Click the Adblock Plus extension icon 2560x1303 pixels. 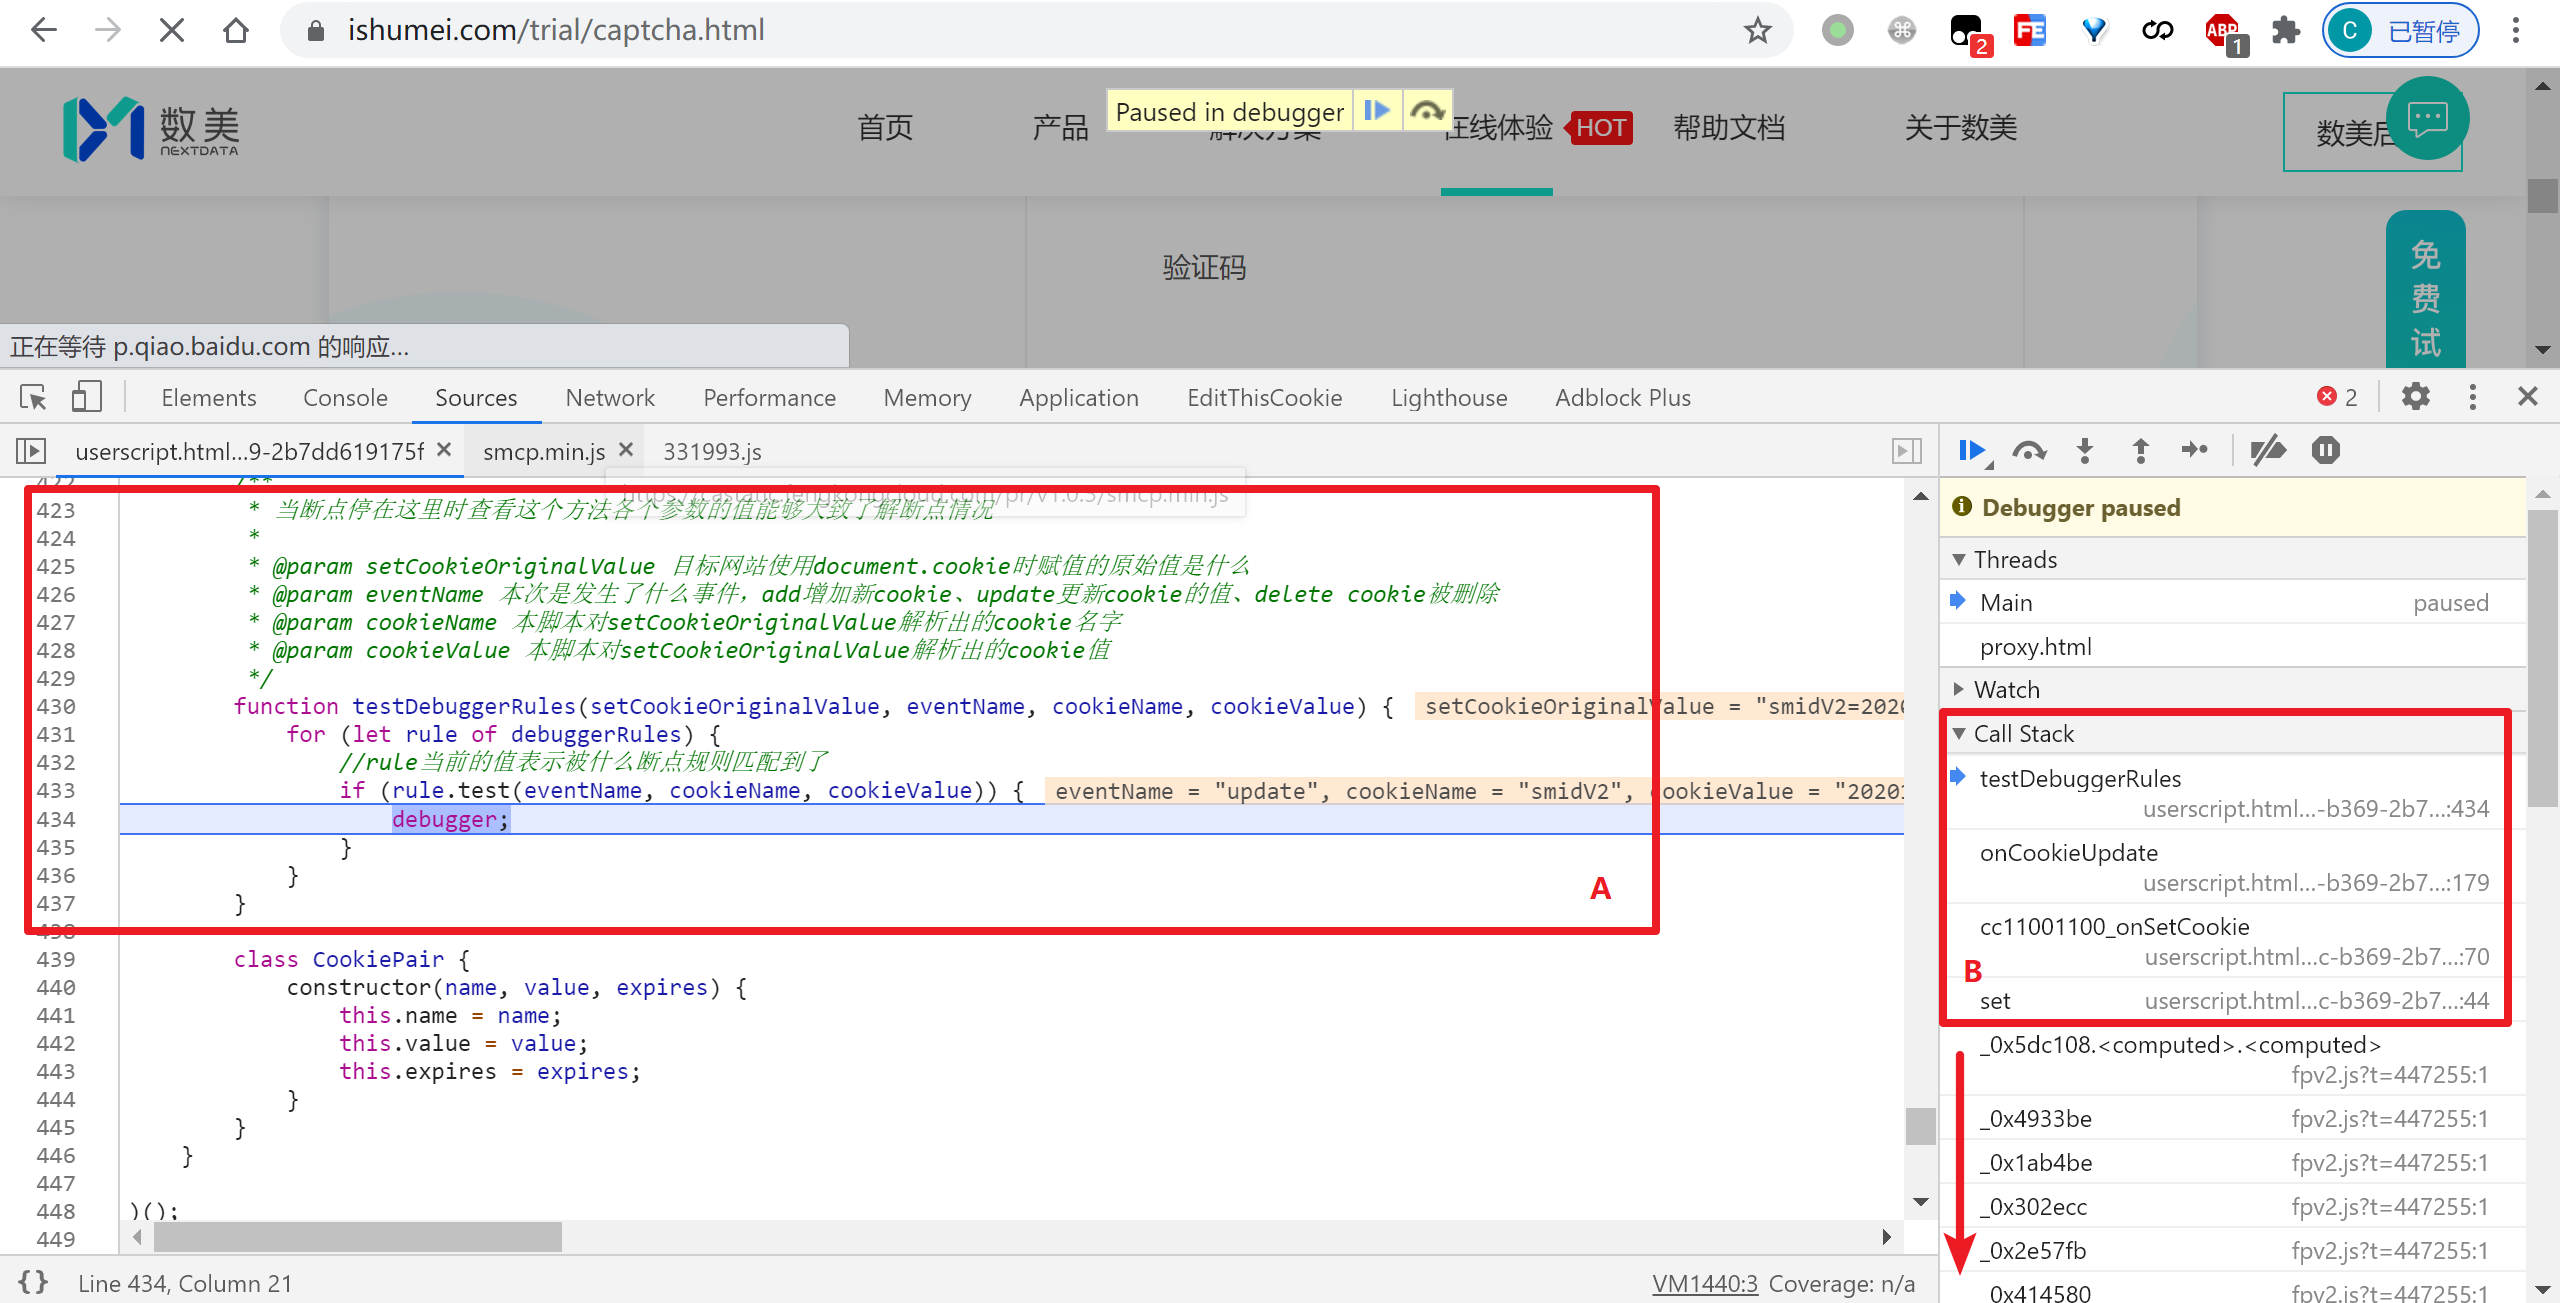pos(2222,31)
